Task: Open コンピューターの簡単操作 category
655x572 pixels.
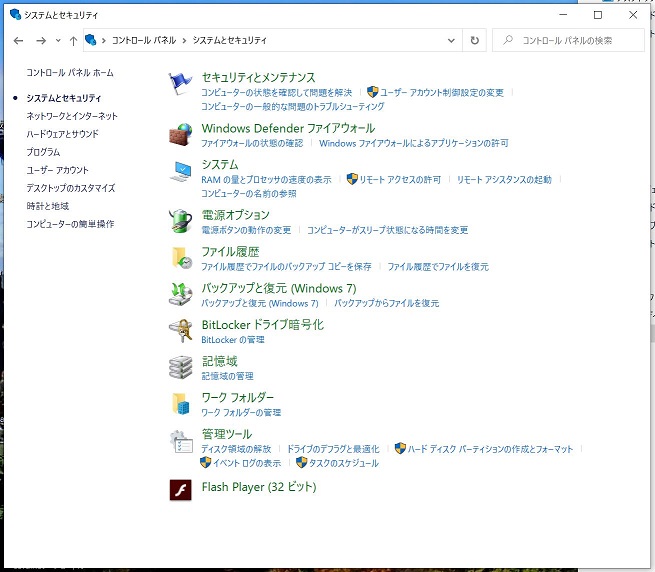Action: tap(70, 224)
